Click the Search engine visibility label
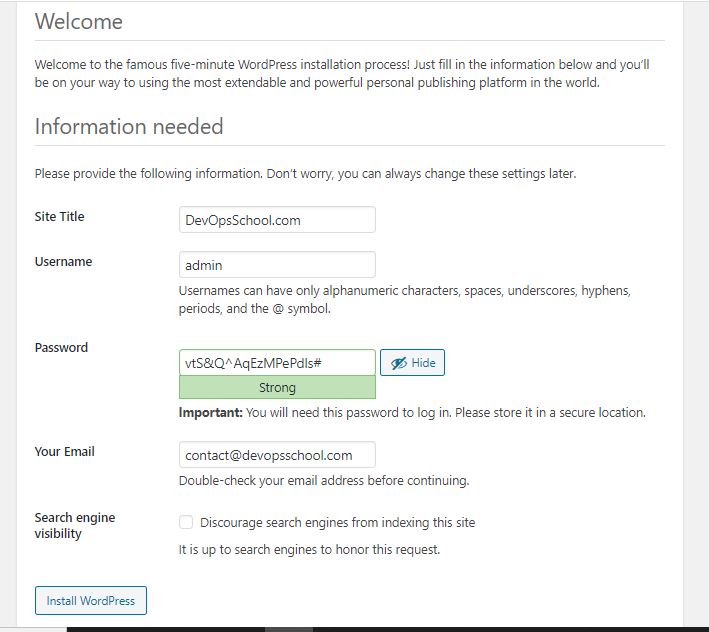The image size is (709, 632). (x=74, y=525)
